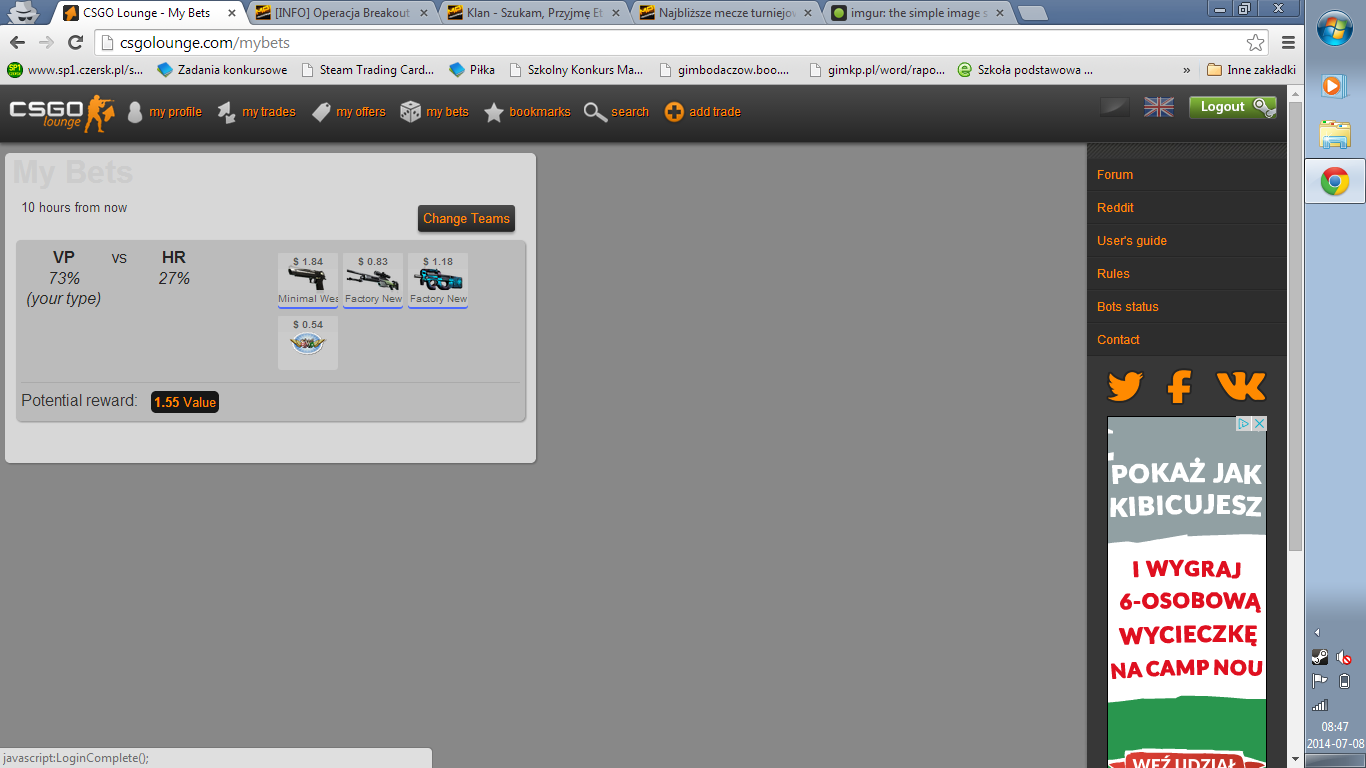The height and width of the screenshot is (768, 1366).
Task: Open my bets from the navigation bar
Action: click(x=434, y=112)
